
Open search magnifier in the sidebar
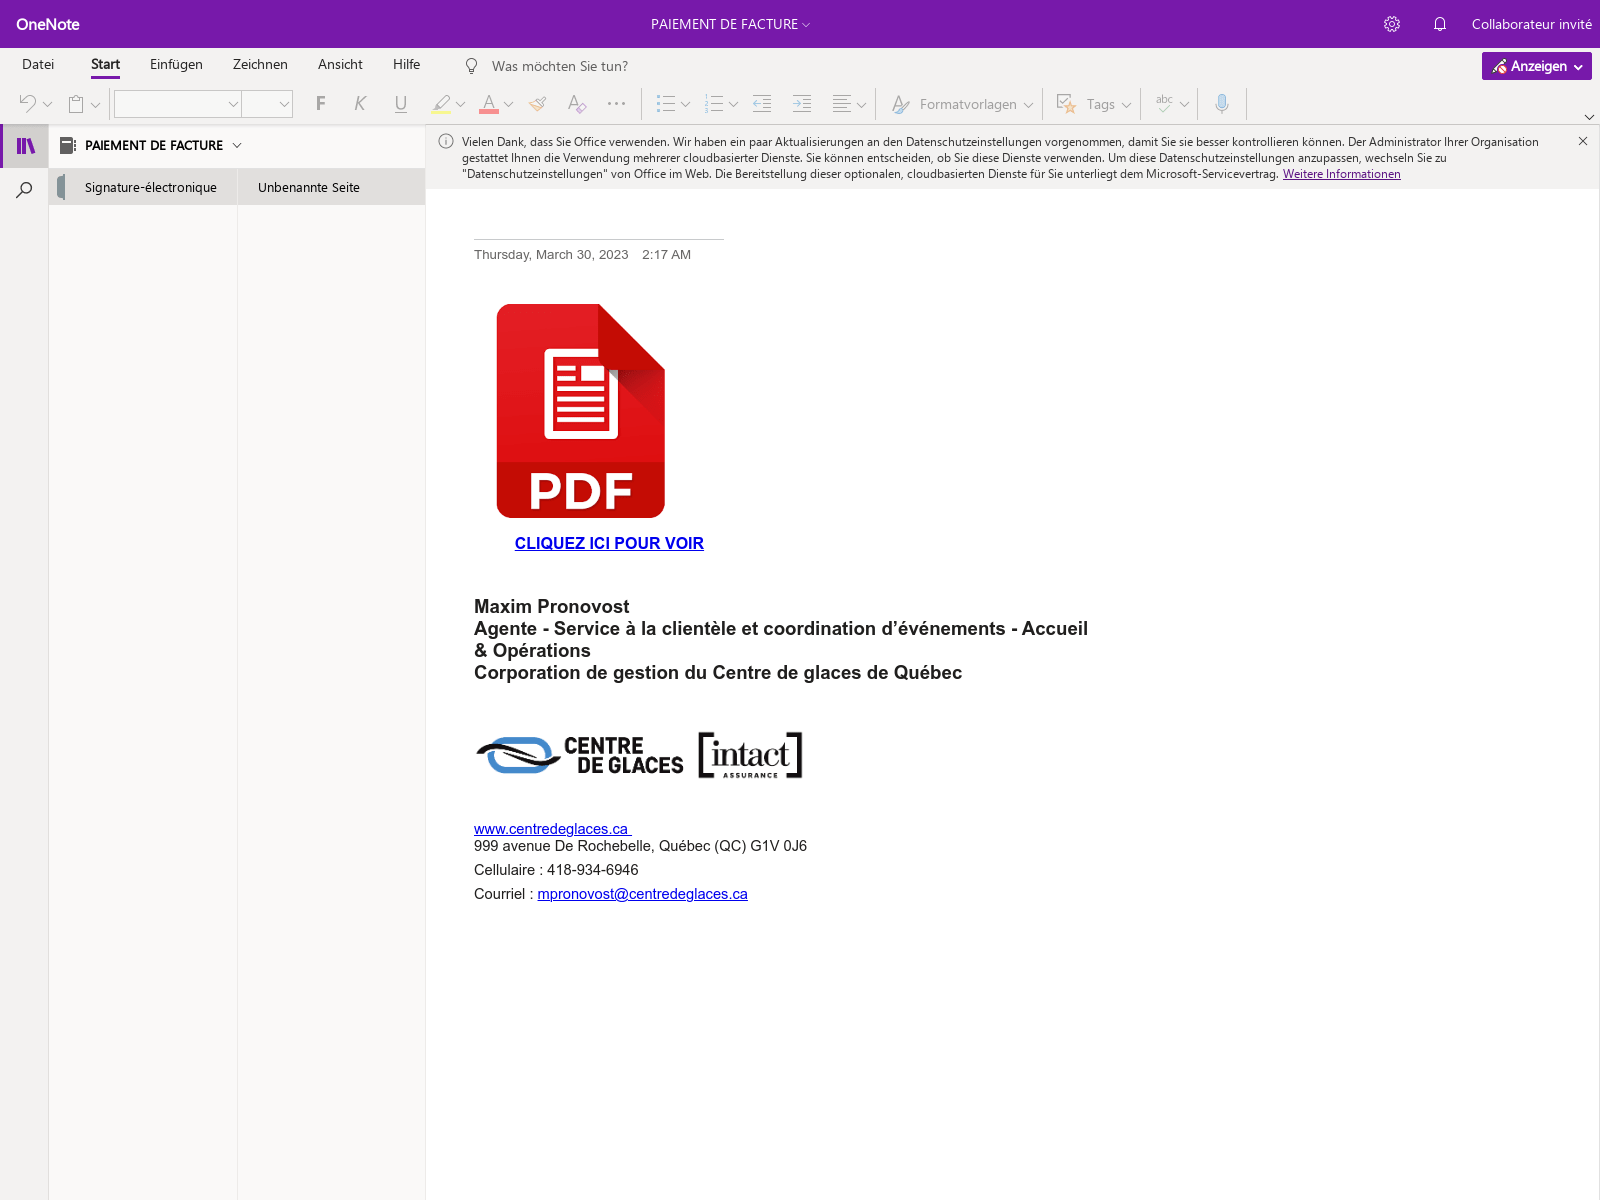25,189
